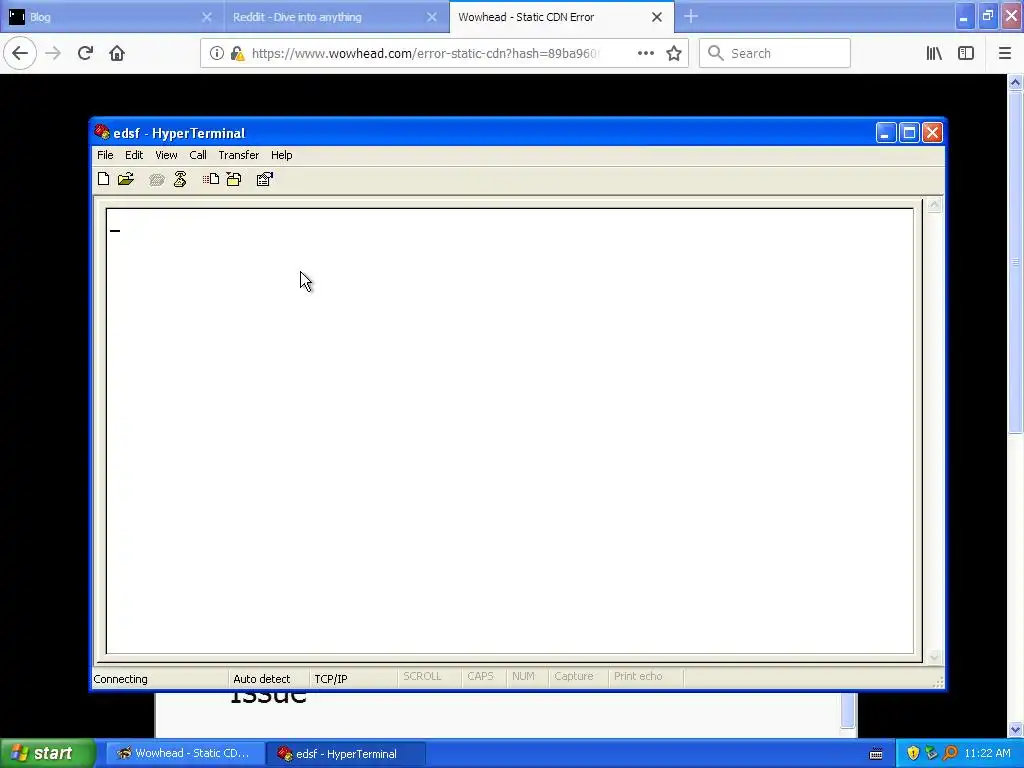Image resolution: width=1024 pixels, height=768 pixels.
Task: Click the 11:22 AM clock
Action: 987,753
